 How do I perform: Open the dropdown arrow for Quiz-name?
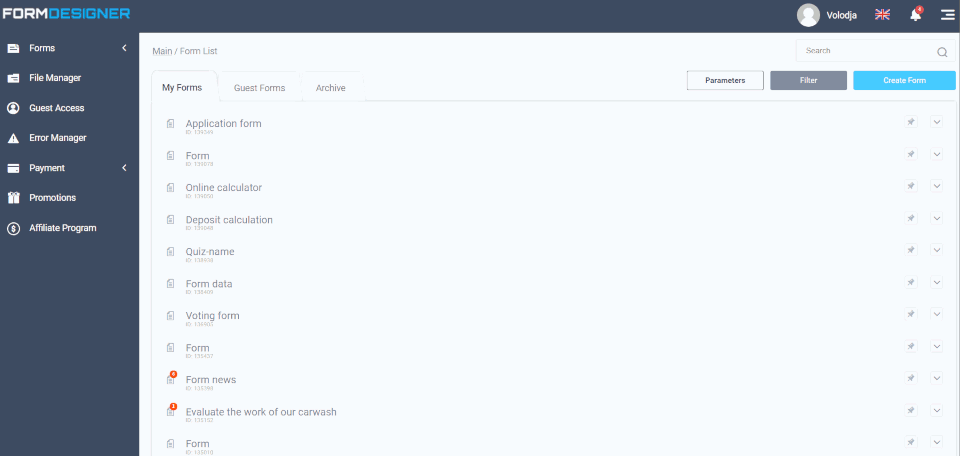(937, 250)
